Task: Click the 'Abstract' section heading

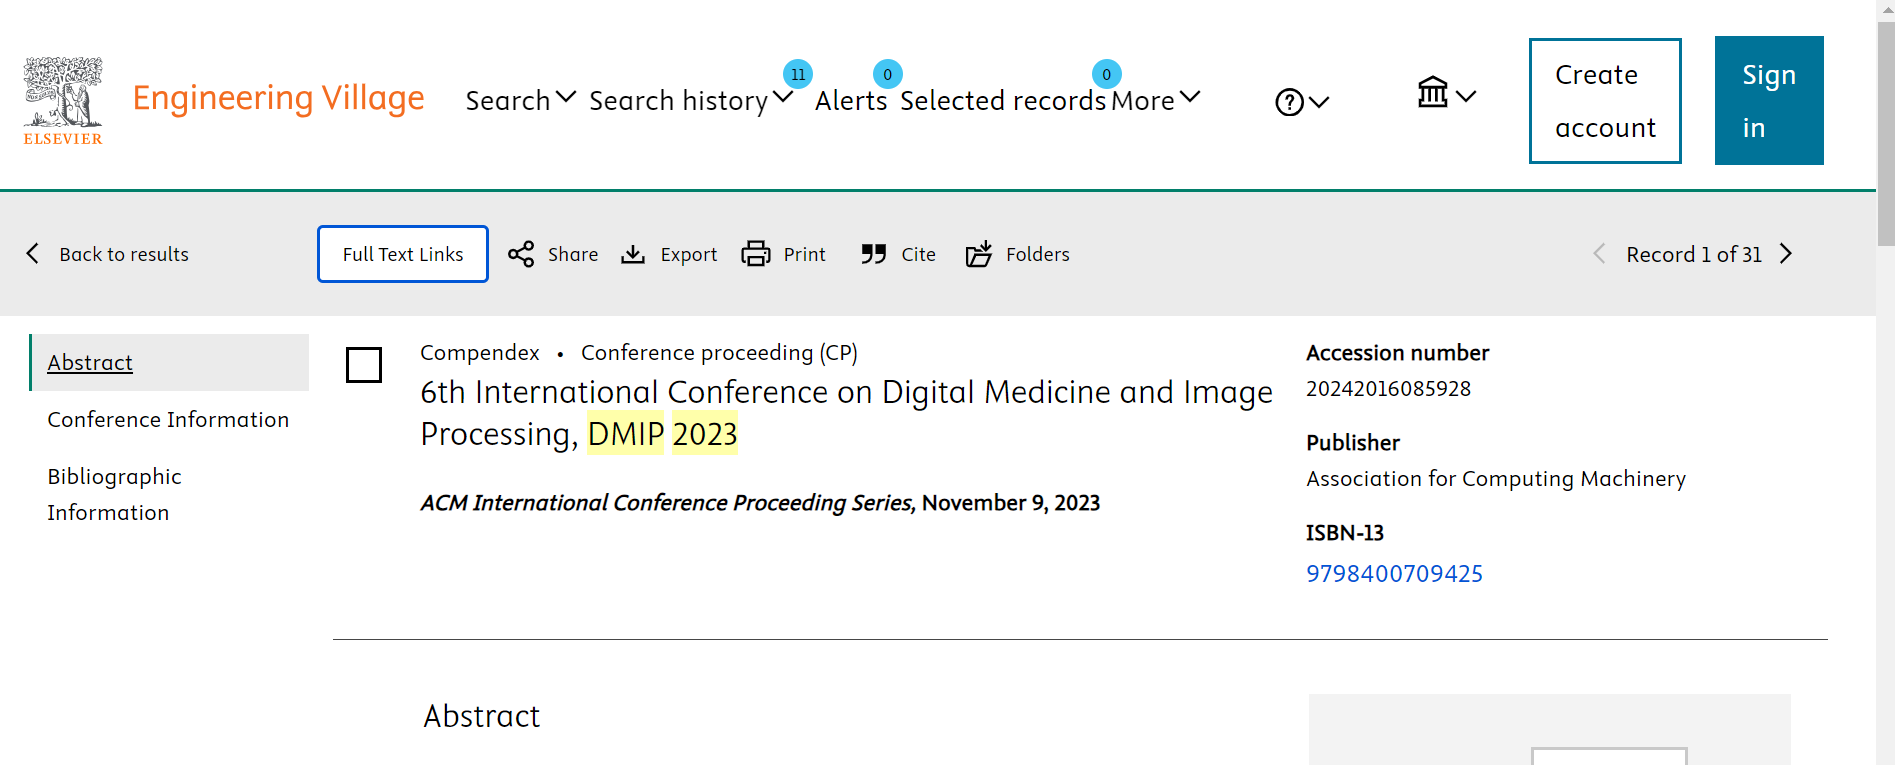Action: point(481,716)
